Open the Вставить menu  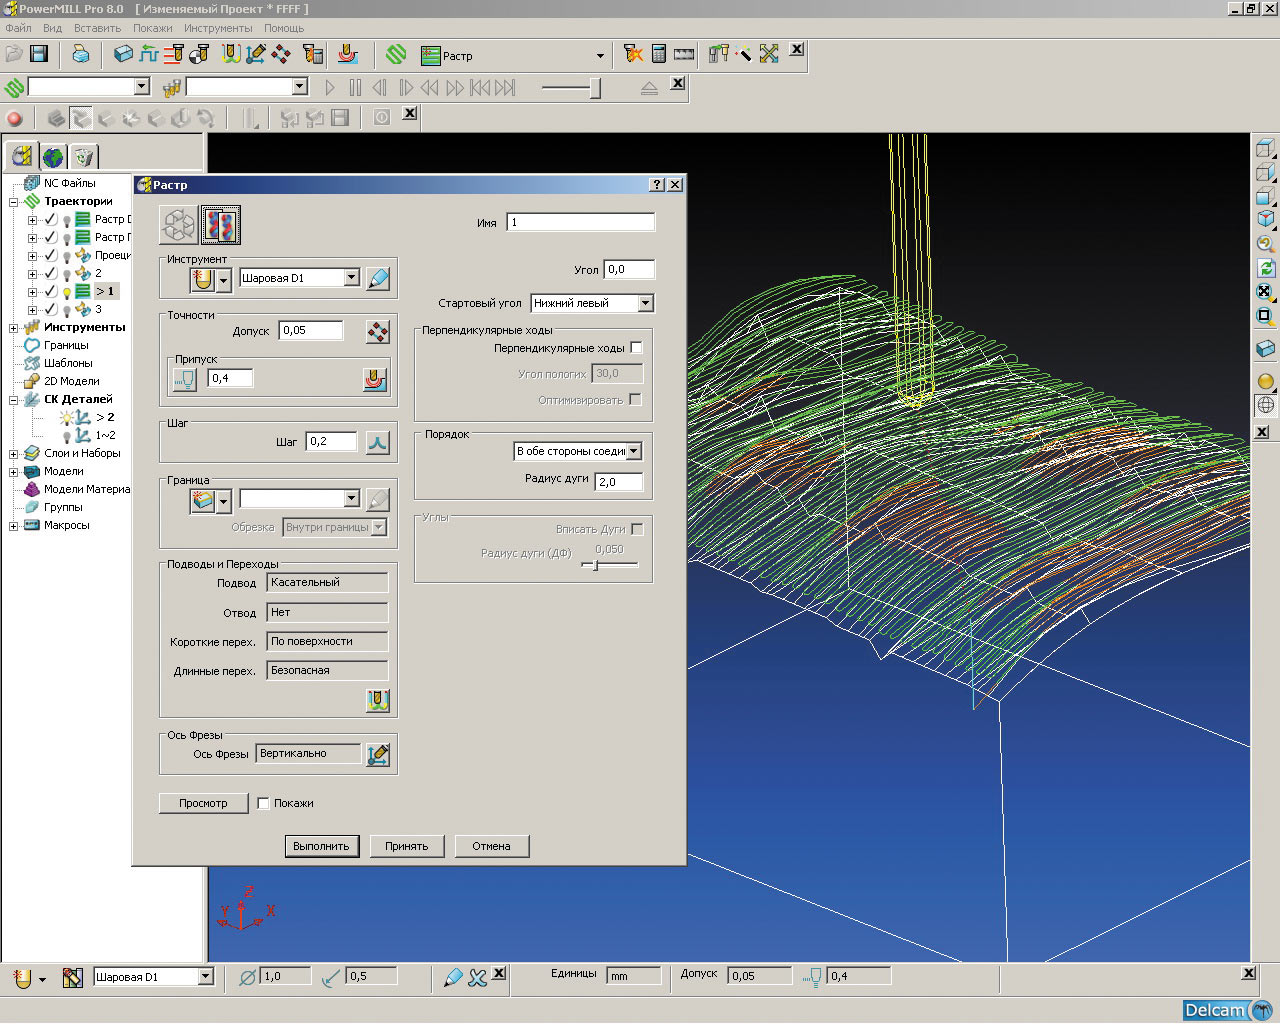pyautogui.click(x=97, y=28)
